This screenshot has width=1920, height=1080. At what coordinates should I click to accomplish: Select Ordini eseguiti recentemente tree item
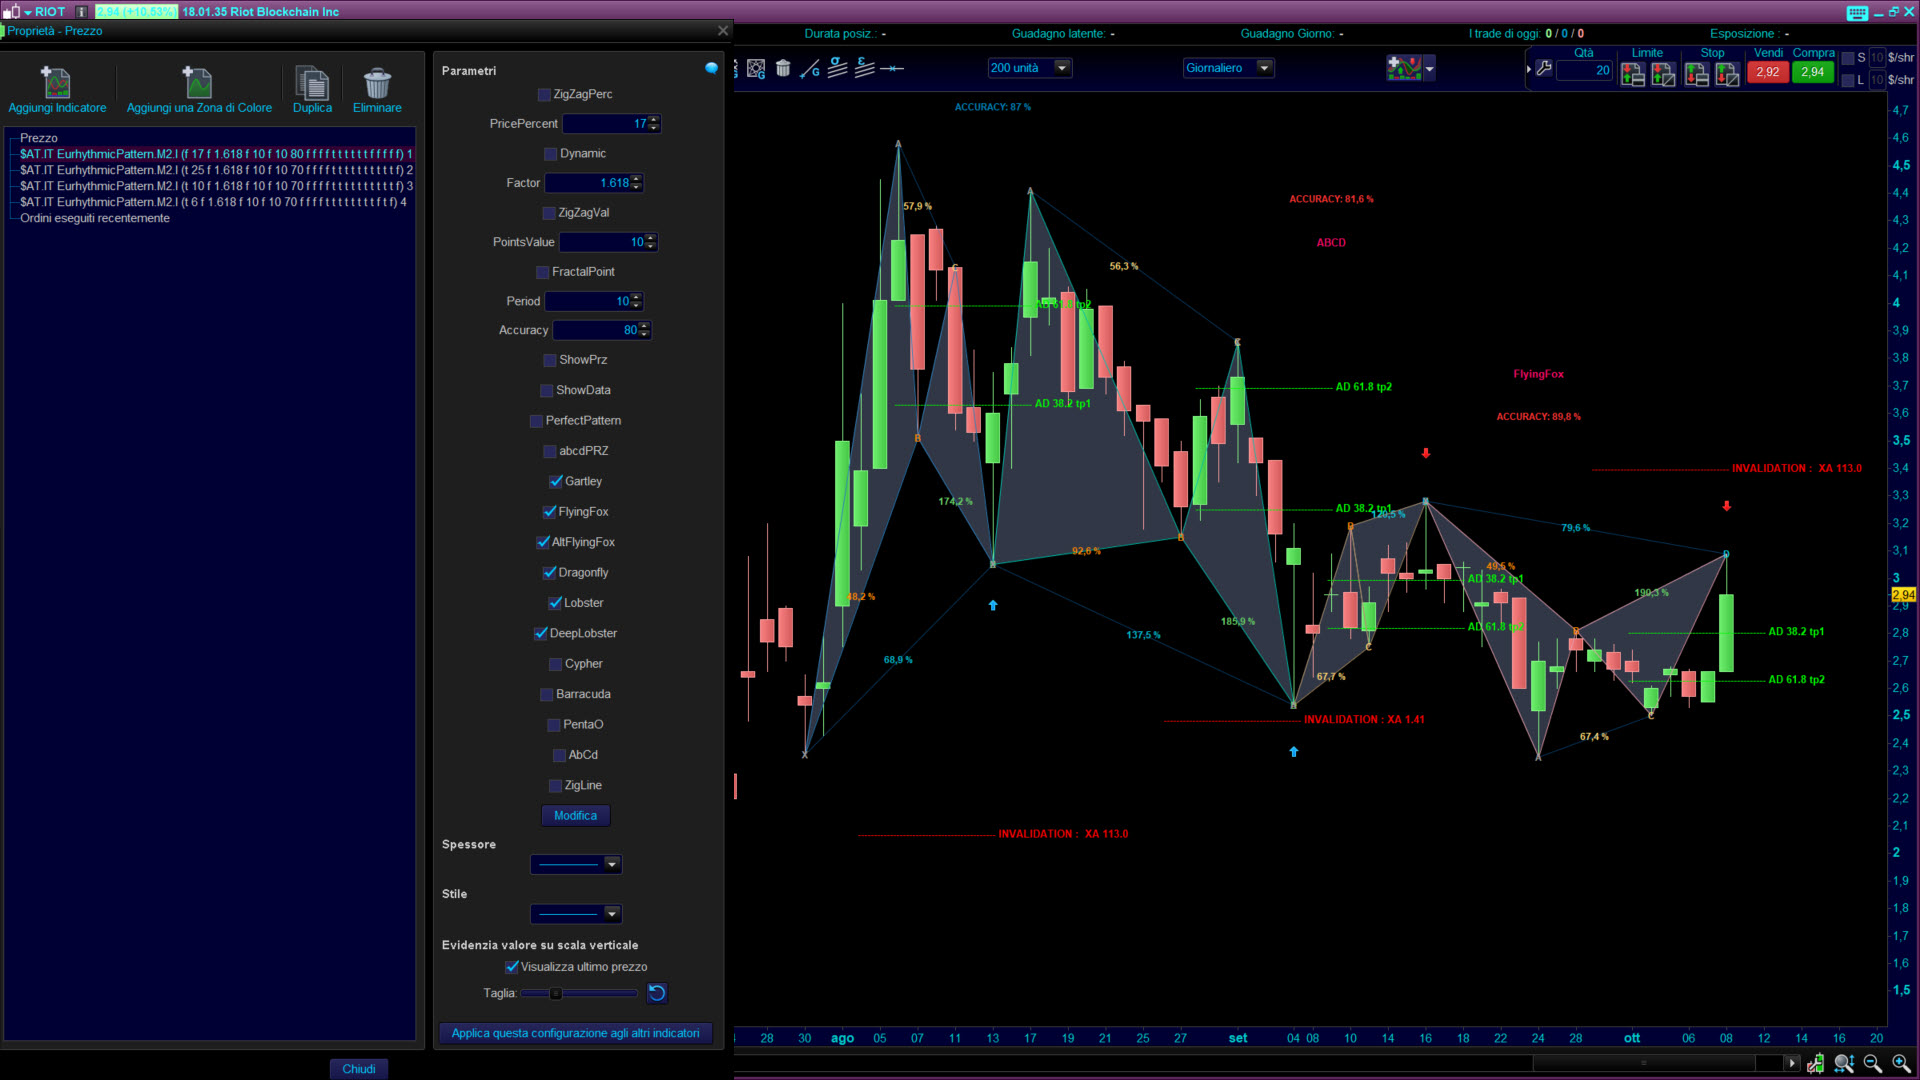pos(95,218)
